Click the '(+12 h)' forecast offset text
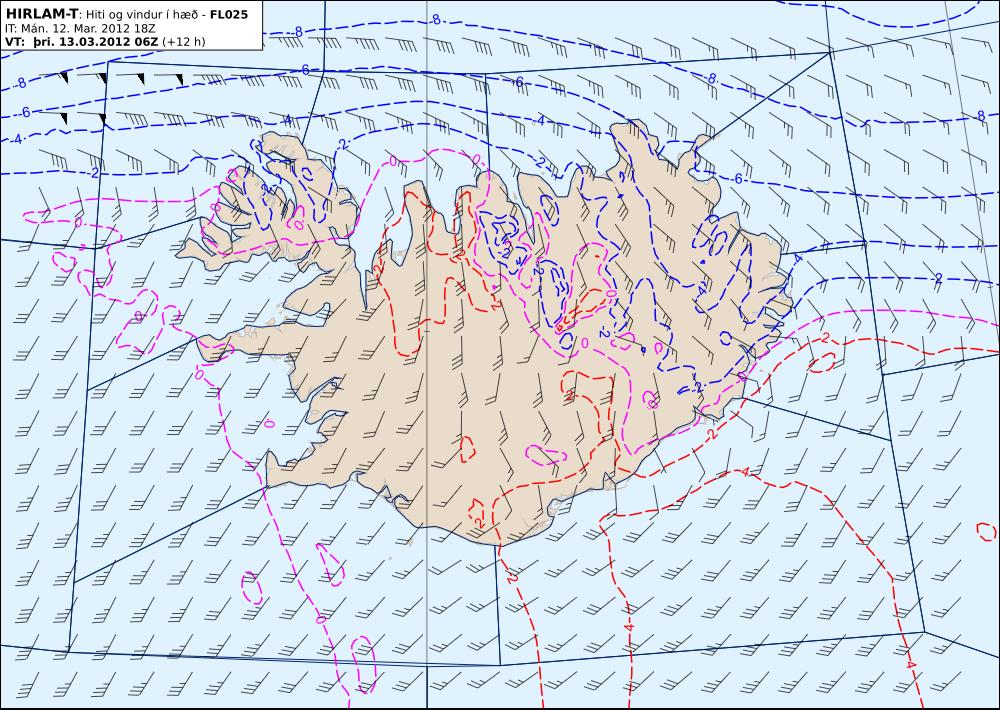 [184, 42]
